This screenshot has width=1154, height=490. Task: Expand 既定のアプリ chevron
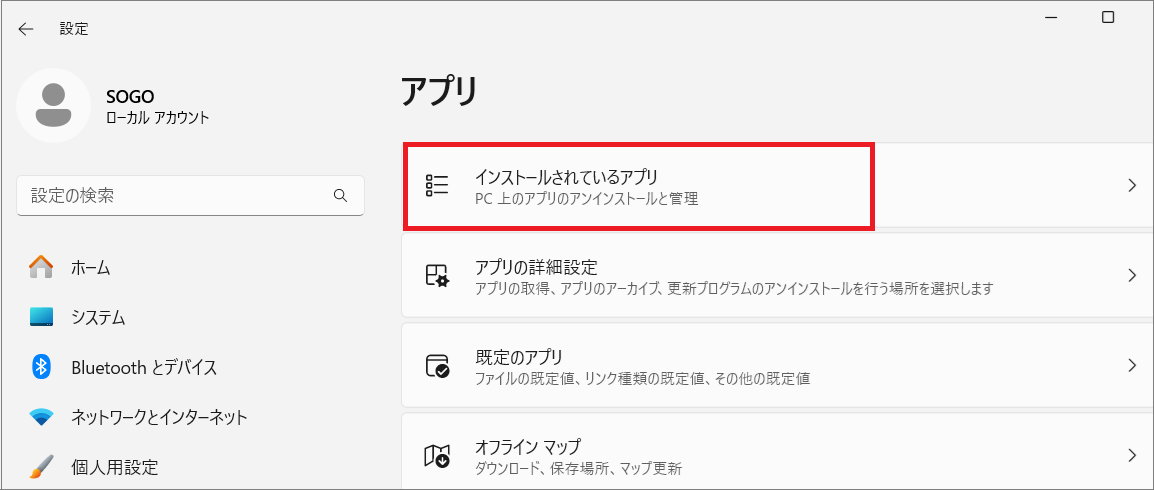tap(1132, 366)
